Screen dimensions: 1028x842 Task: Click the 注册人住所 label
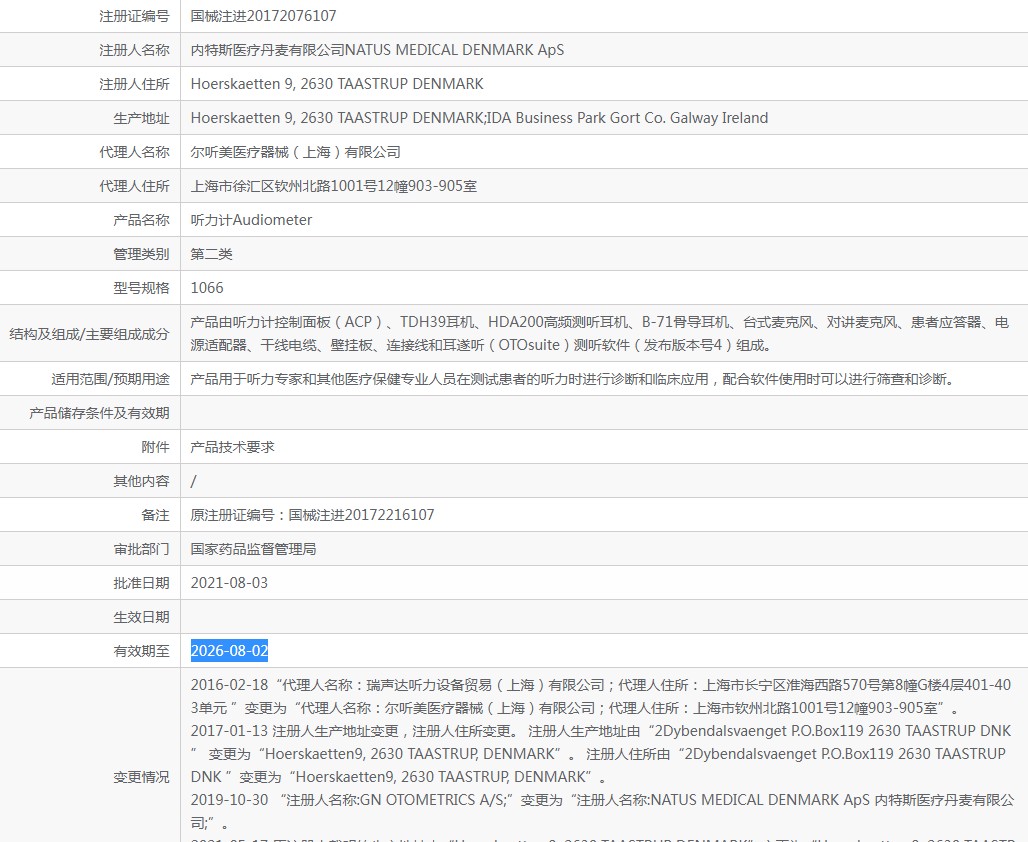[x=134, y=84]
